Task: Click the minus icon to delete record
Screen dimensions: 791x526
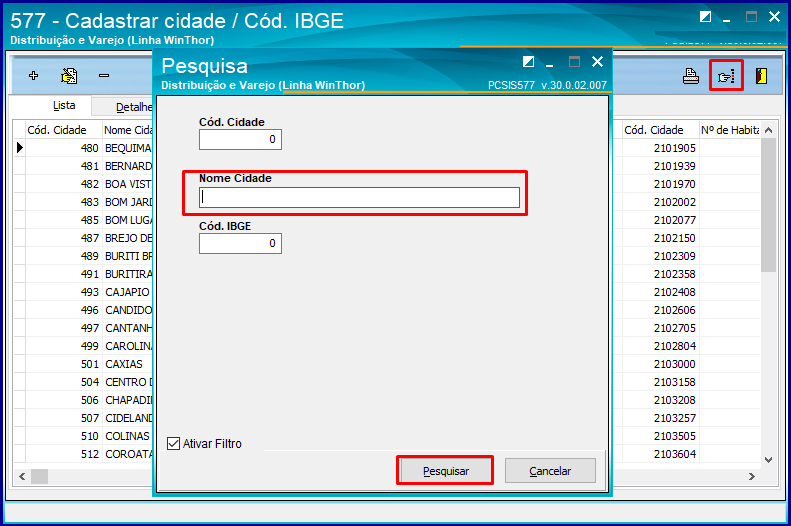Action: [x=104, y=76]
